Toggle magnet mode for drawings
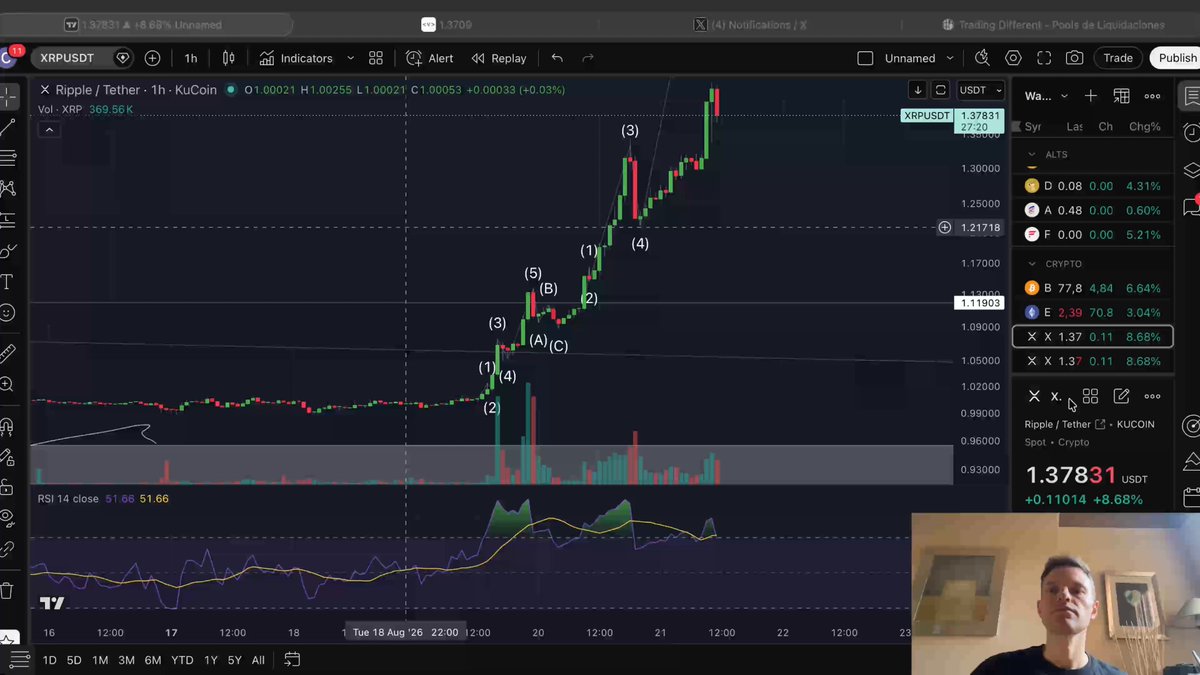1200x675 pixels. pyautogui.click(x=7, y=427)
